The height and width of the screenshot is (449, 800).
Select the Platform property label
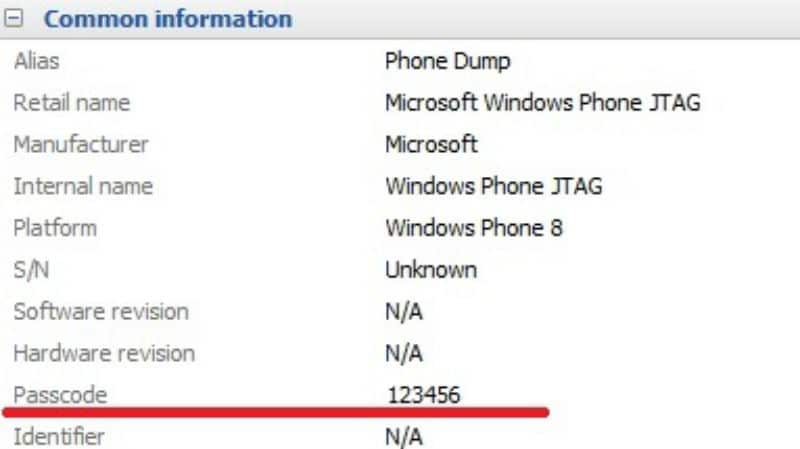[x=55, y=228]
